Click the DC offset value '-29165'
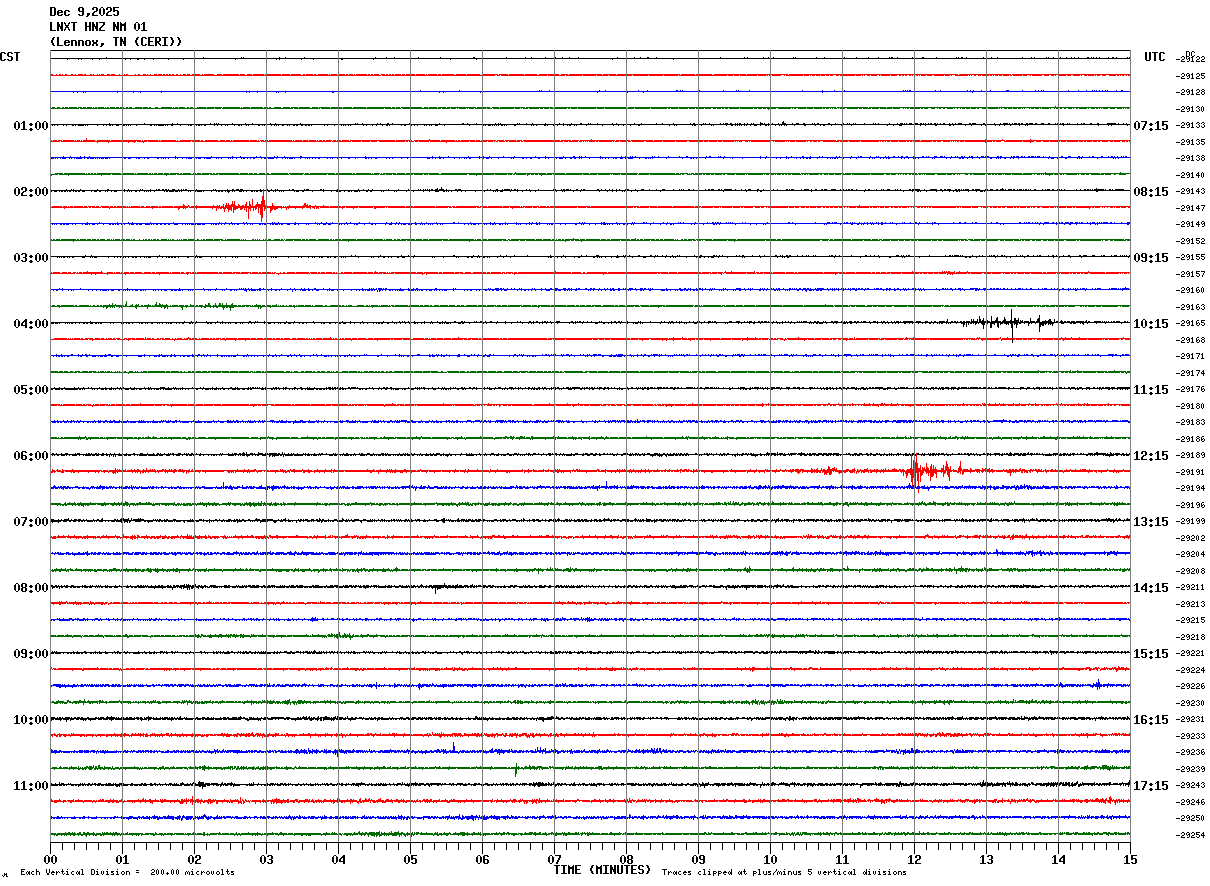The height and width of the screenshot is (886, 1210). point(1191,323)
